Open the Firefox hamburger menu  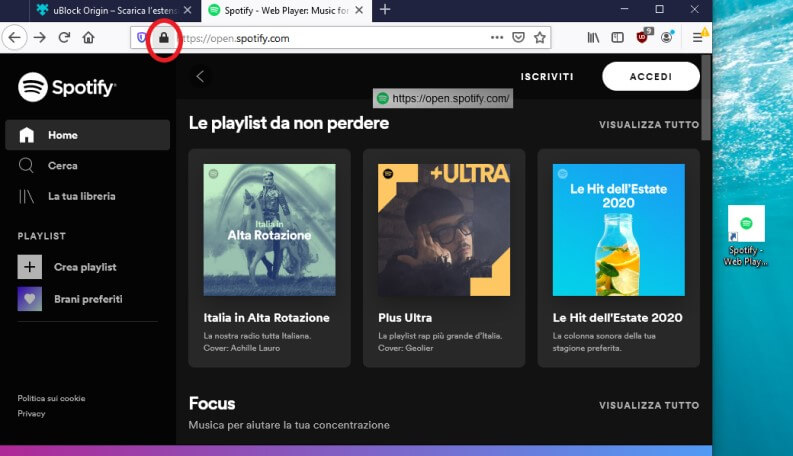pyautogui.click(x=697, y=37)
